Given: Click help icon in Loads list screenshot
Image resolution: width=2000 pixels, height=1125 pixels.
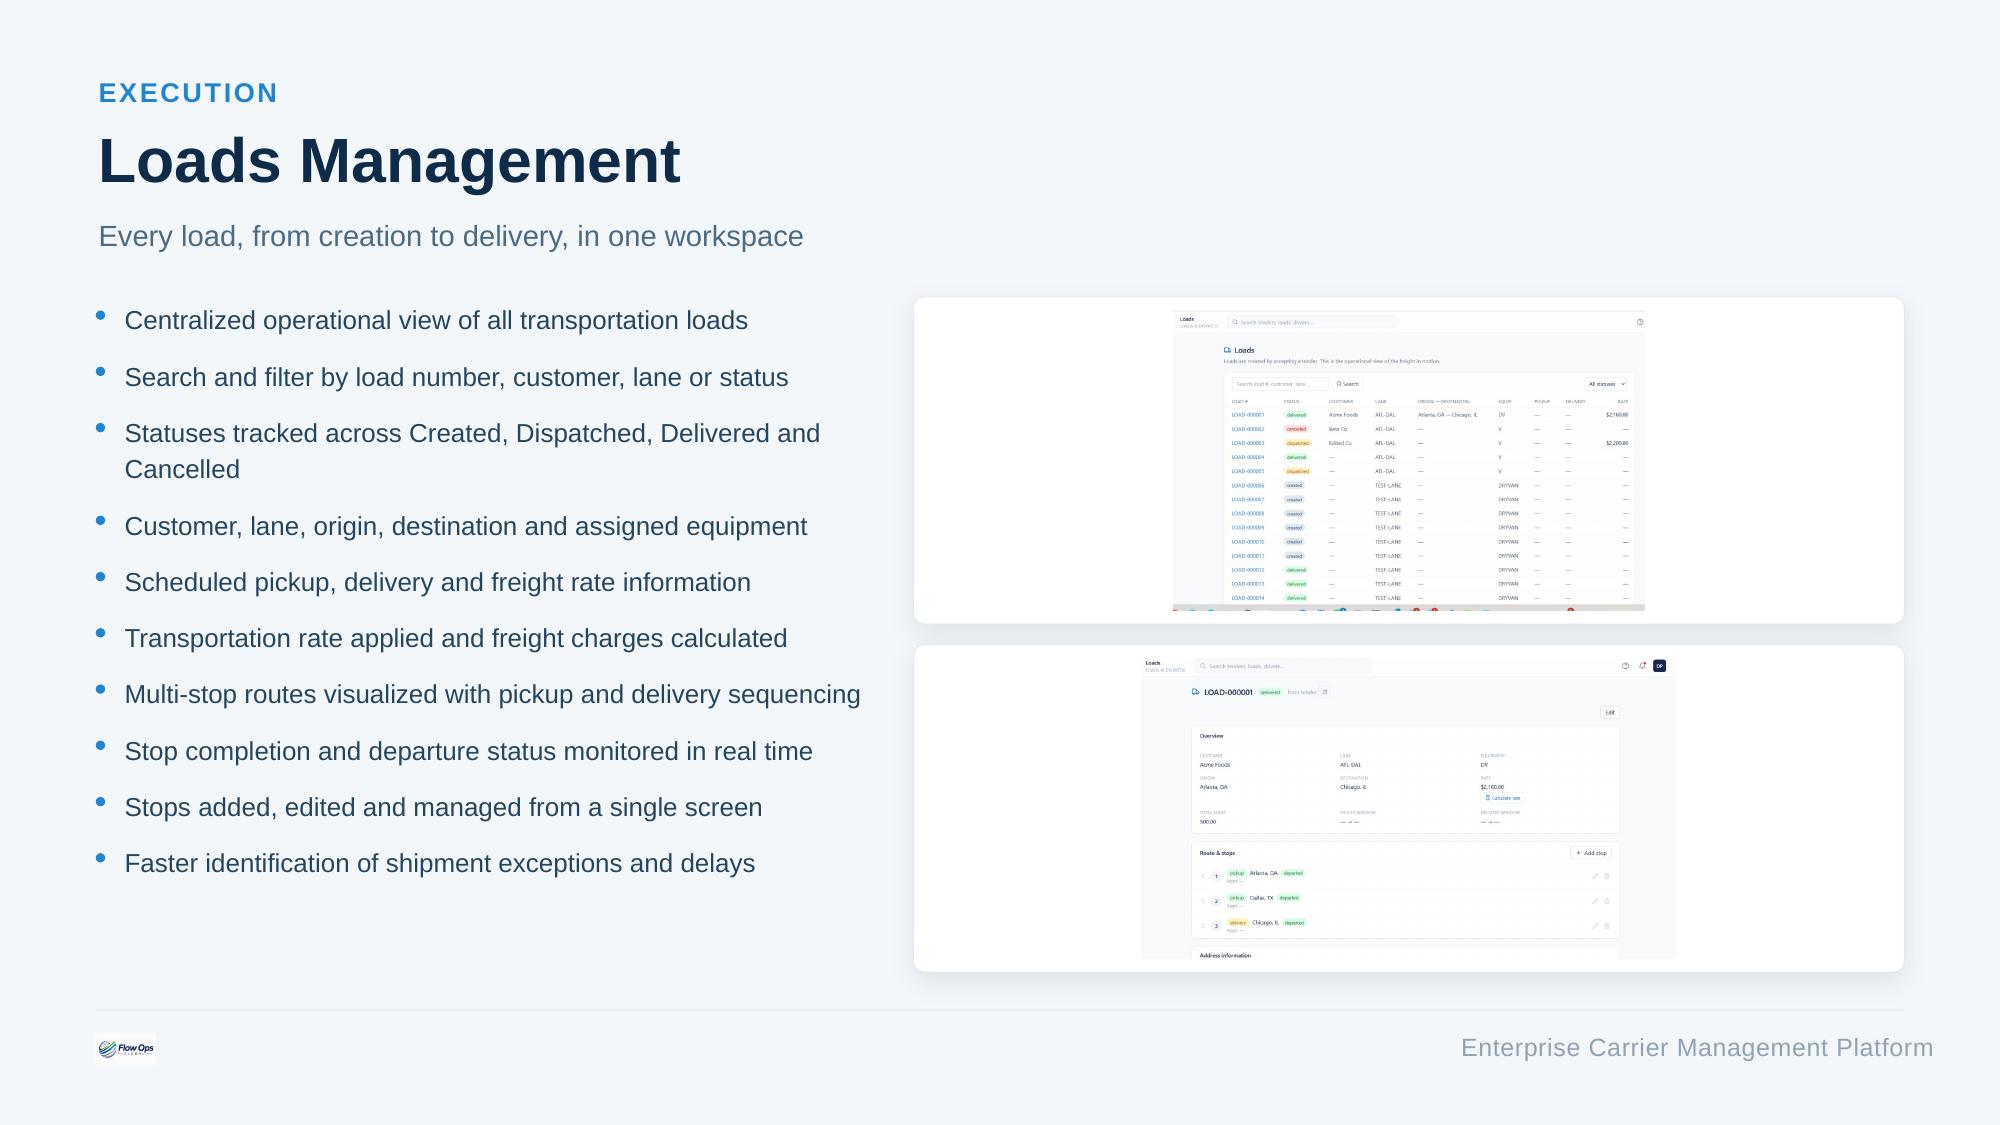Looking at the screenshot, I should point(1640,322).
